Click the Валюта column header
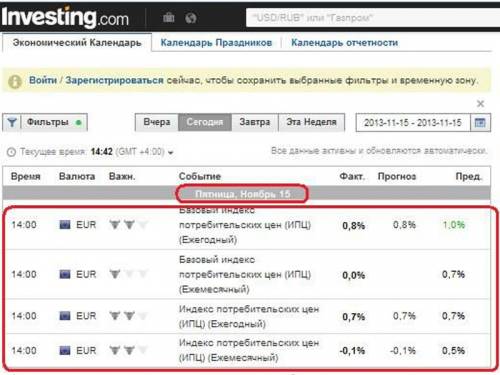The height and width of the screenshot is (375, 500). point(77,176)
